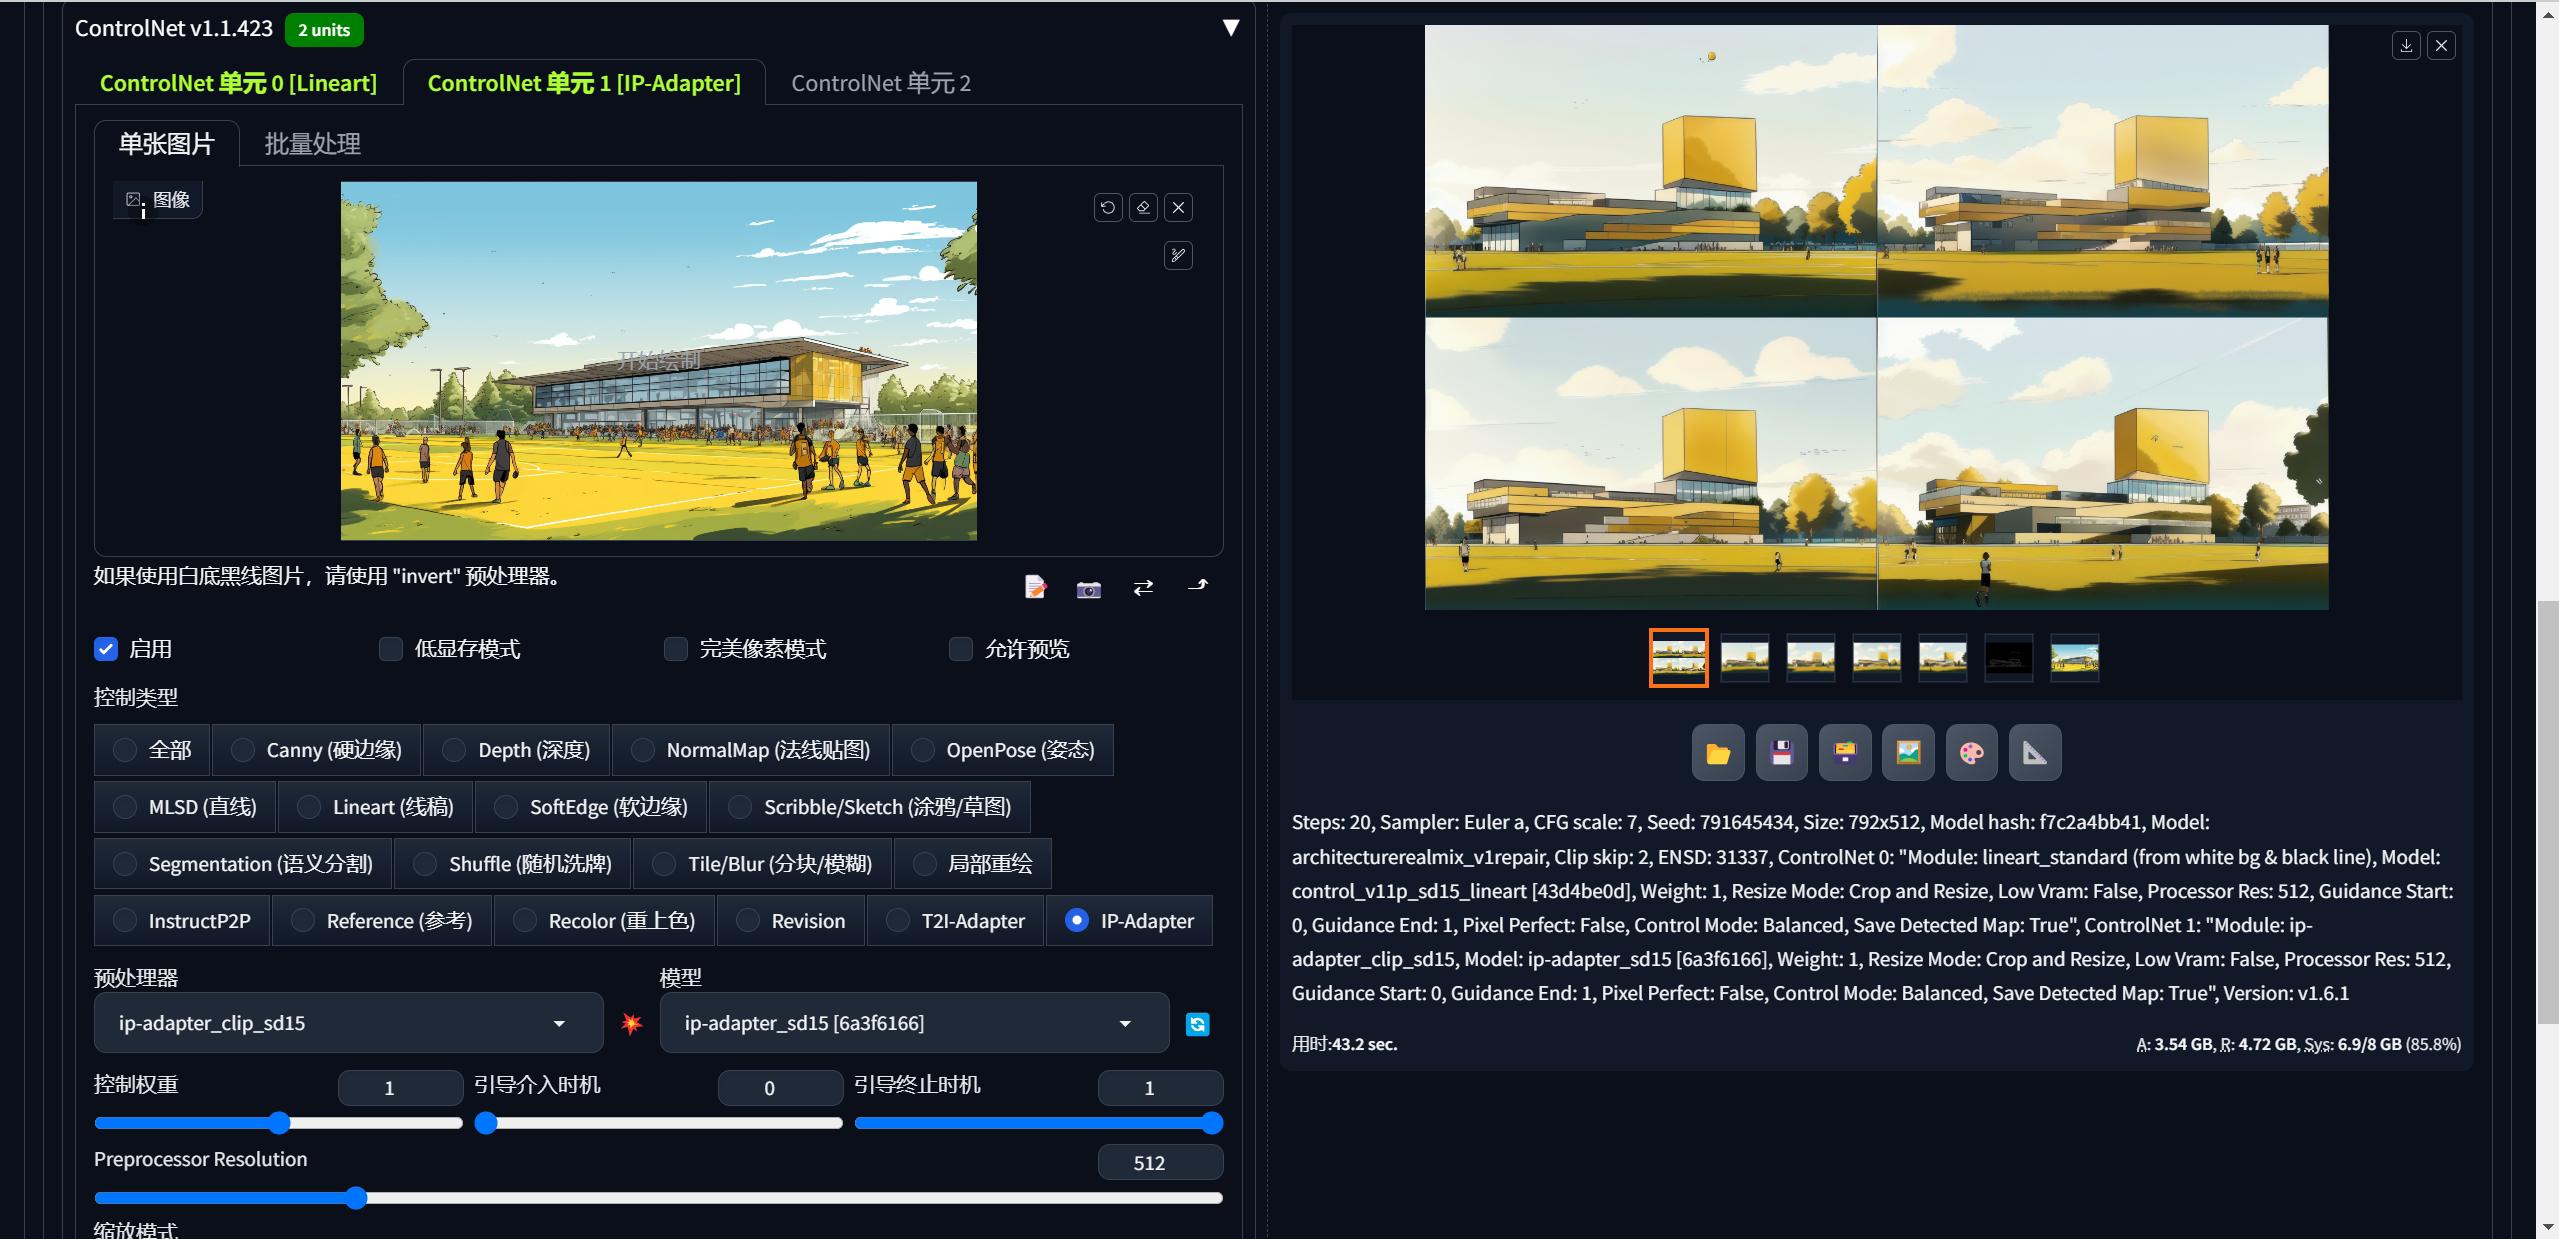Open the 模型 ip-adapter_sd15 dropdown

click(x=913, y=1023)
